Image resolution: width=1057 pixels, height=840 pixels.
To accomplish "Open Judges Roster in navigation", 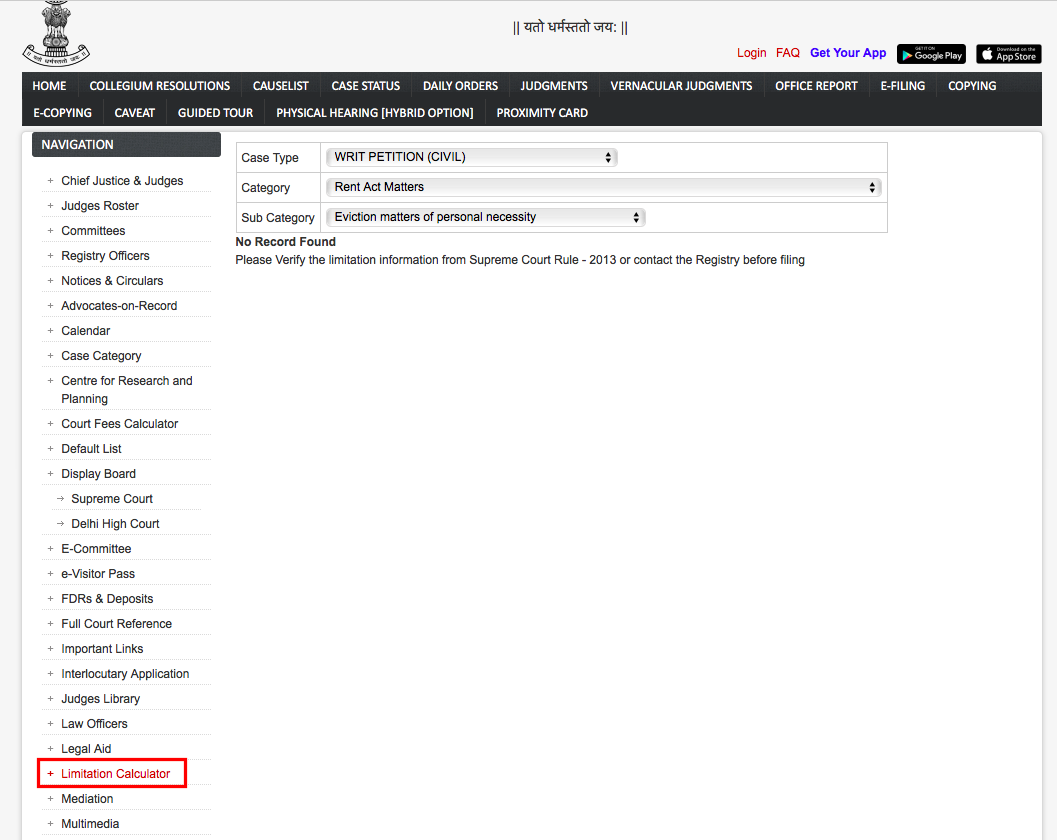I will tap(100, 206).
